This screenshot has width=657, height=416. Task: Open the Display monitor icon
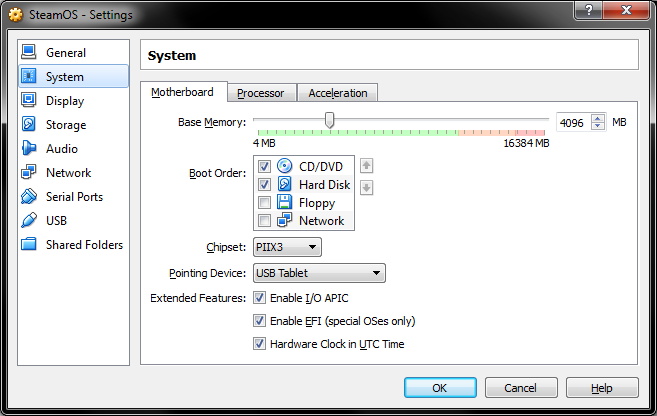[29, 100]
